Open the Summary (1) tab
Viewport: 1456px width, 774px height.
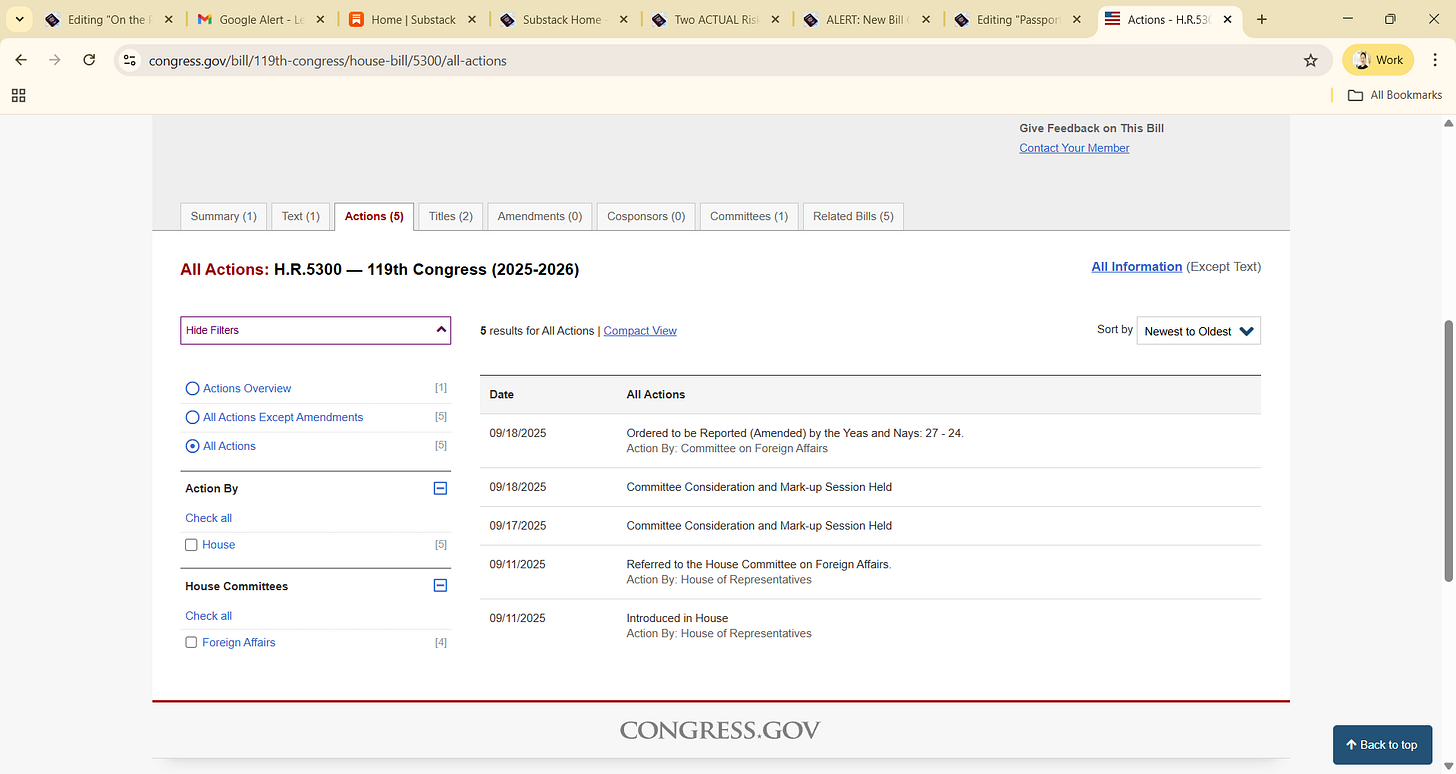[223, 216]
